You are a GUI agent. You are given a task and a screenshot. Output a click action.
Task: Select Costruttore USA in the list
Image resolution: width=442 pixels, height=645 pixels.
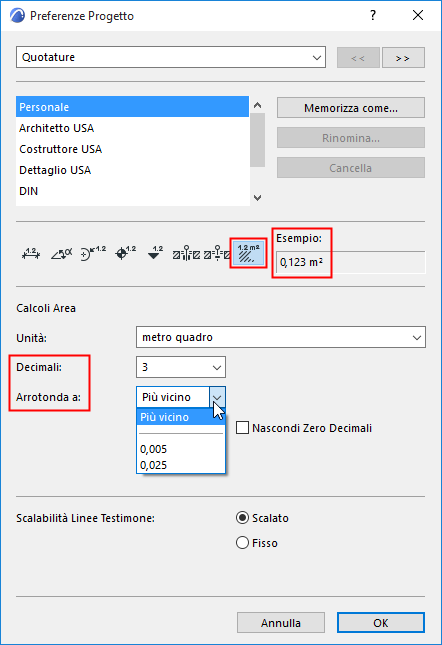click(132, 149)
